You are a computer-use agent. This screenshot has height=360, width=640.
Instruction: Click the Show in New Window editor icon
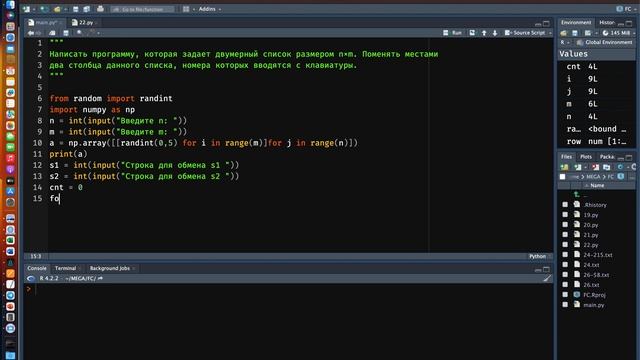(52, 33)
